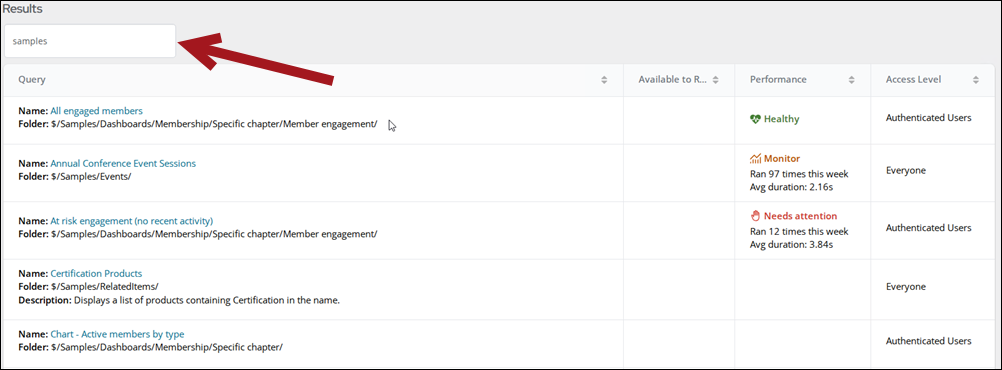Open Annual Conference Event Sessions query
Viewport: 1002px width, 370px height.
click(123, 164)
